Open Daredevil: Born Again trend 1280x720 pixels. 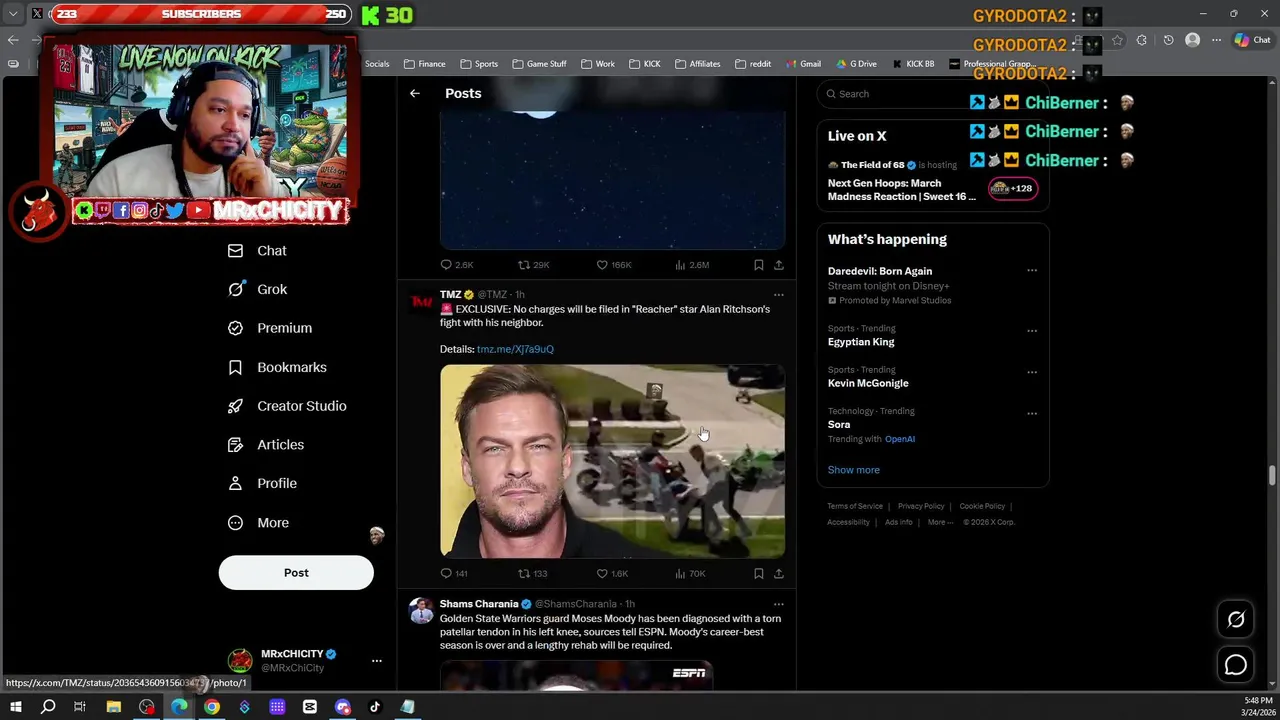point(880,271)
